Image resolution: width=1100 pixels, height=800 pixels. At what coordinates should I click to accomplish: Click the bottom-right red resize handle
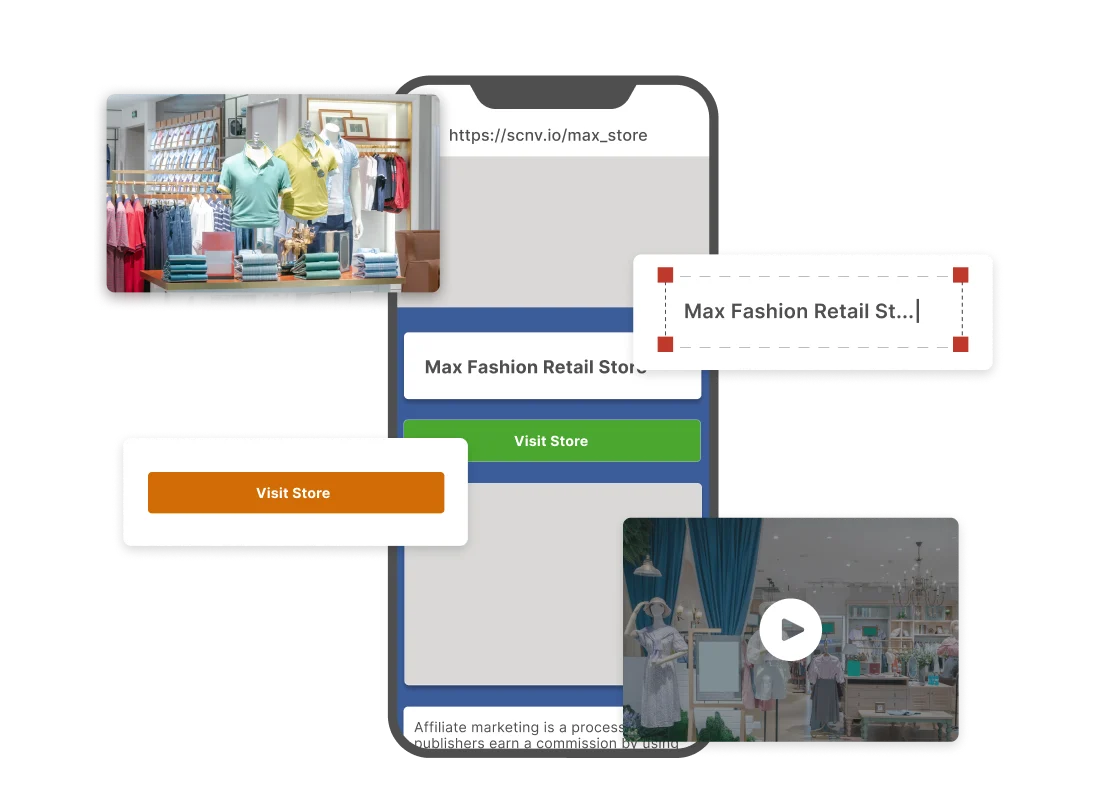click(960, 344)
